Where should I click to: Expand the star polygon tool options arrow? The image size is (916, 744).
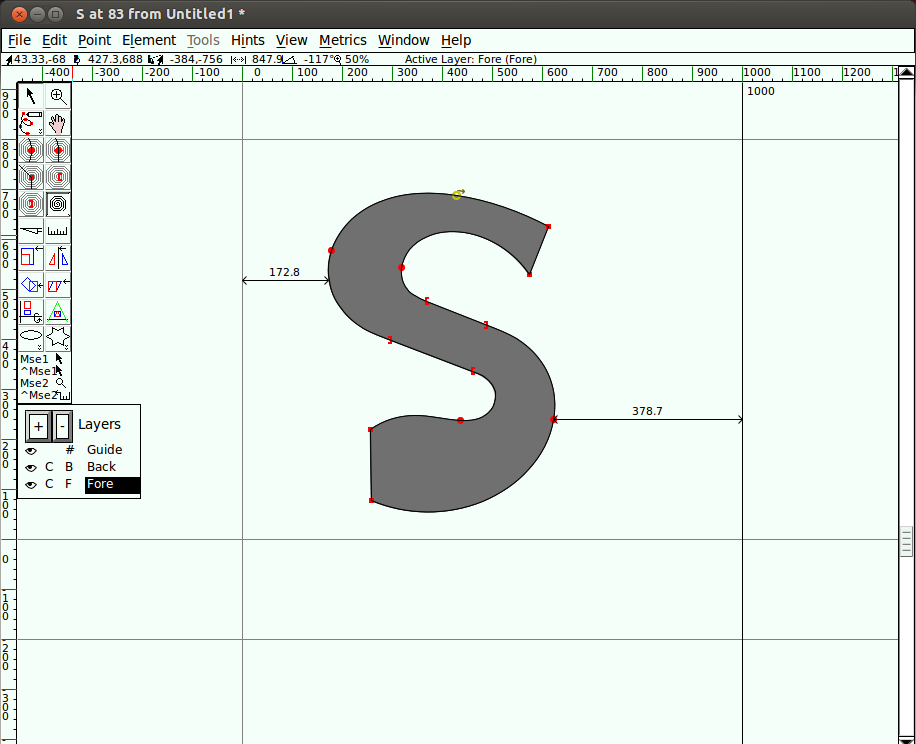point(67,347)
